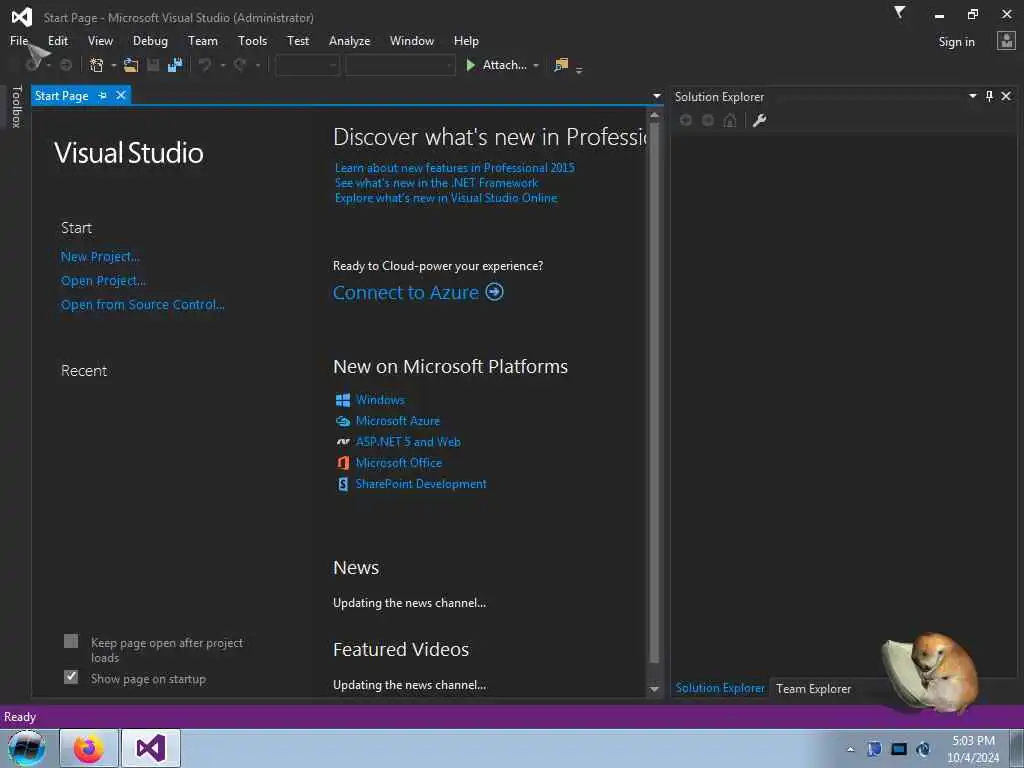This screenshot has height=768, width=1024.
Task: Click the green Attach start arrow
Action: (x=470, y=65)
